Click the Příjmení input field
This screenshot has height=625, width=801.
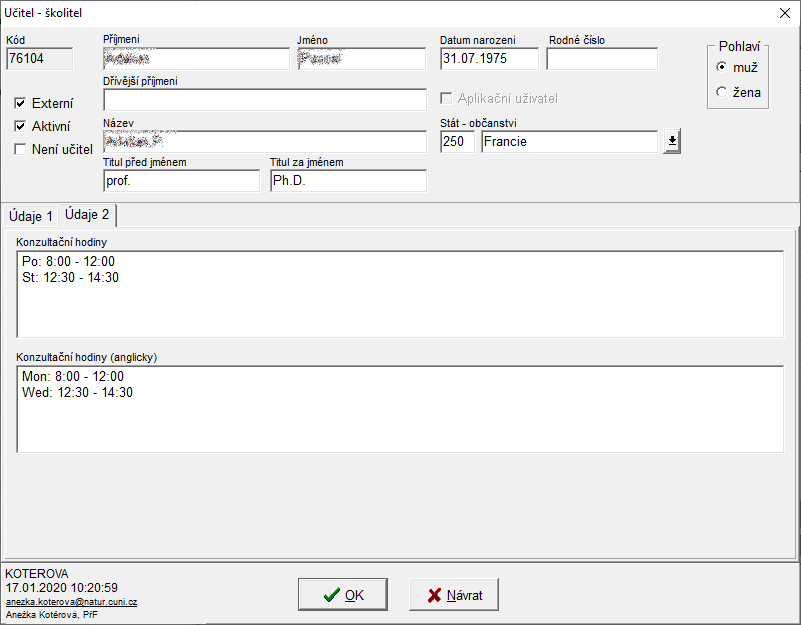pos(196,59)
